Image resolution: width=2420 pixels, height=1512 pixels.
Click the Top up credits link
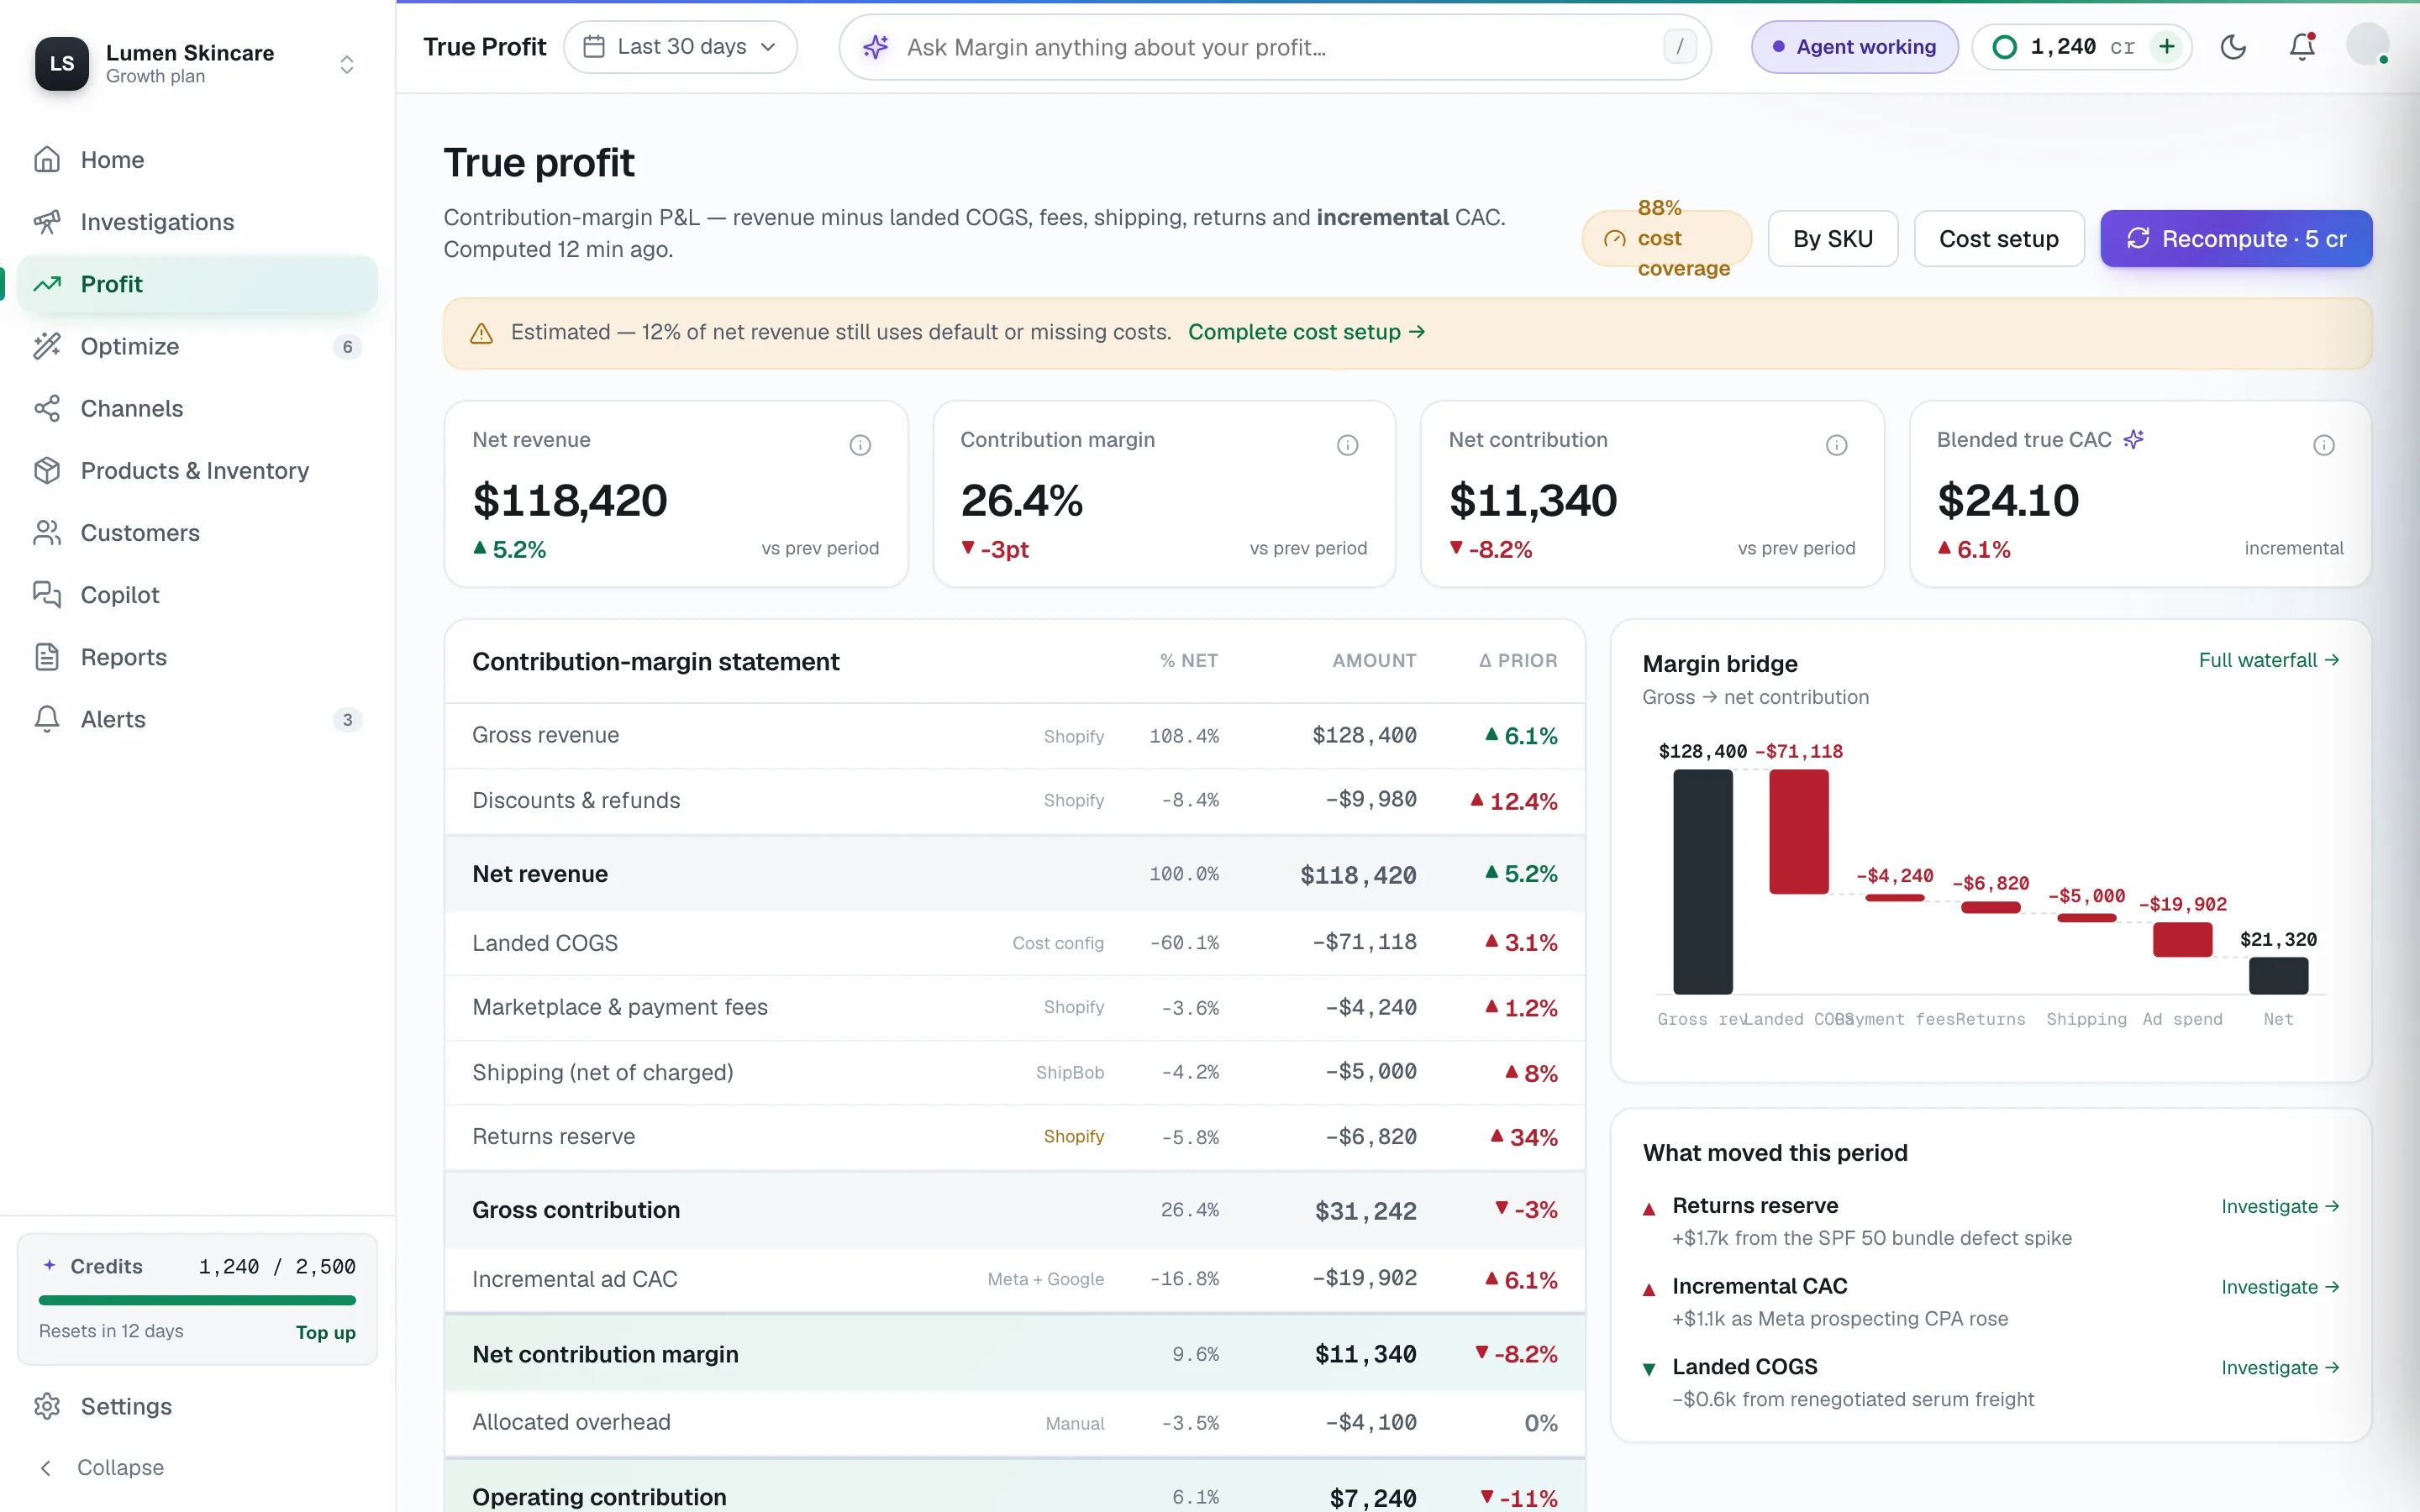tap(325, 1332)
